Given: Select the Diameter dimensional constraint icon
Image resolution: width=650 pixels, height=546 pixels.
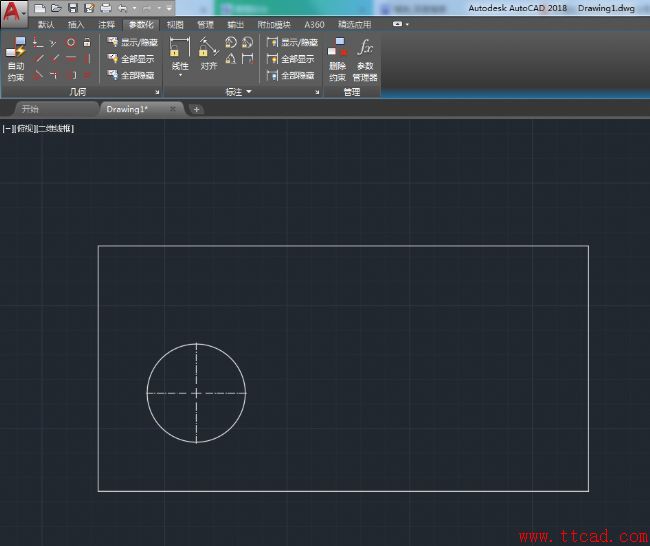Looking at the screenshot, I should tap(247, 42).
